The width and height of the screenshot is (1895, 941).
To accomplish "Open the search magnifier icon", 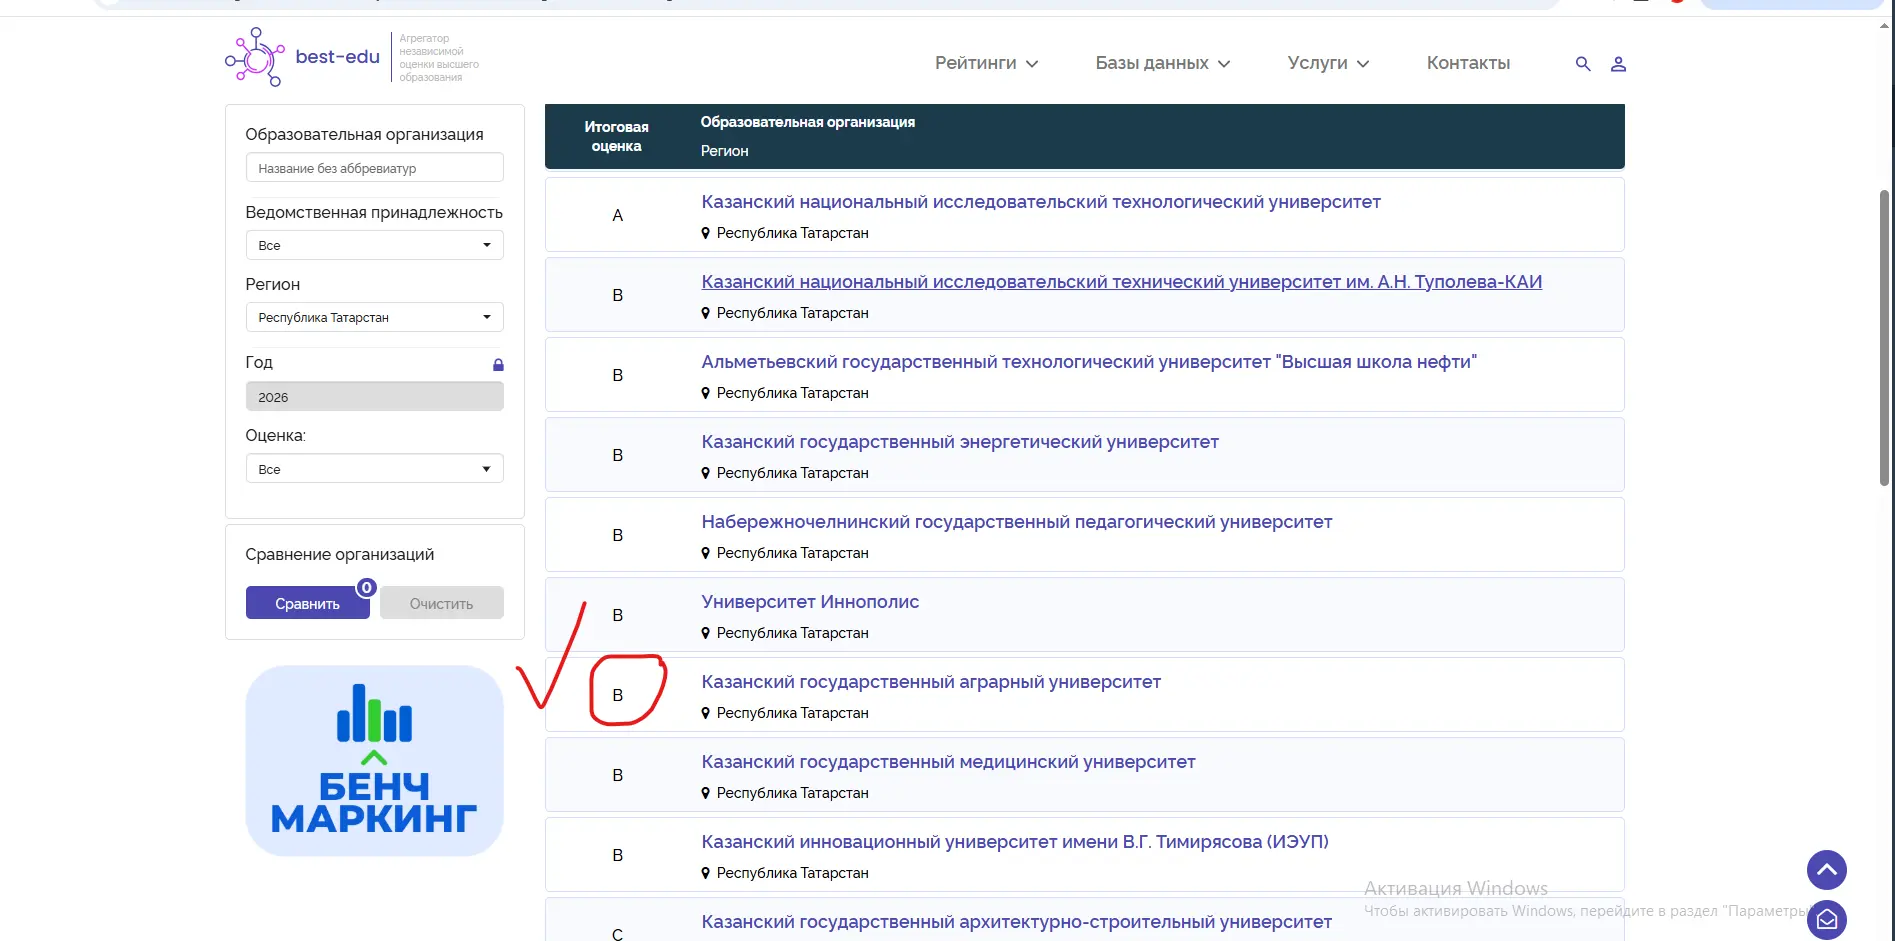I will [x=1582, y=64].
